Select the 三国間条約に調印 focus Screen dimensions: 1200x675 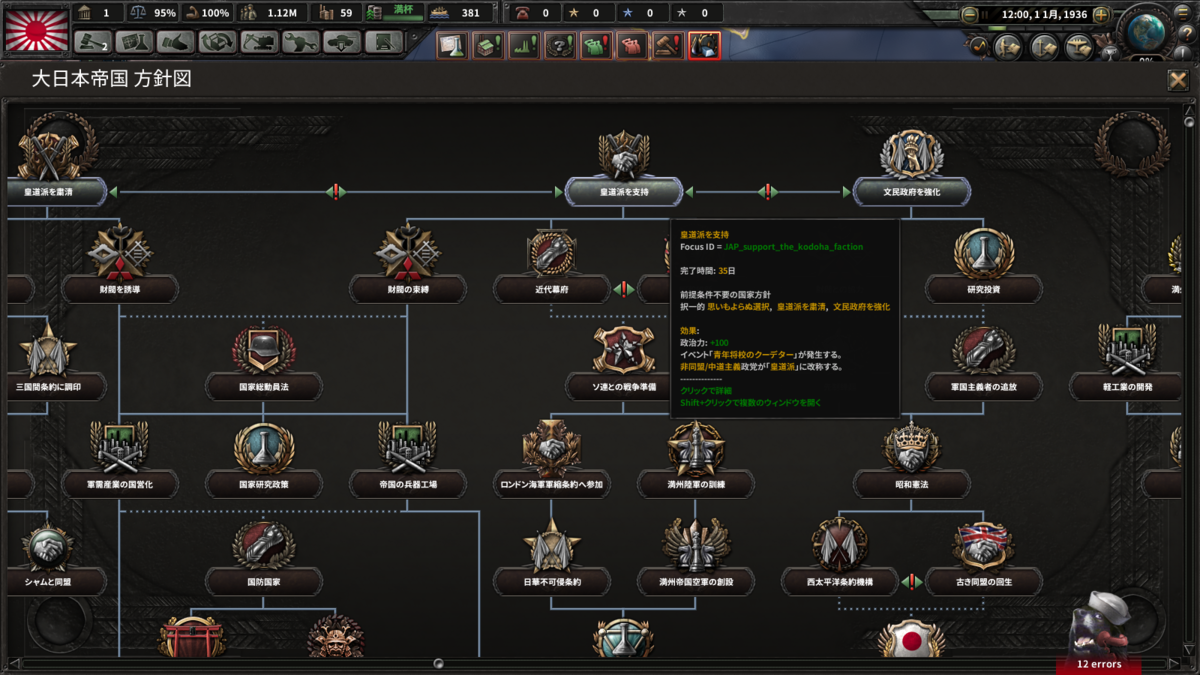tap(48, 386)
